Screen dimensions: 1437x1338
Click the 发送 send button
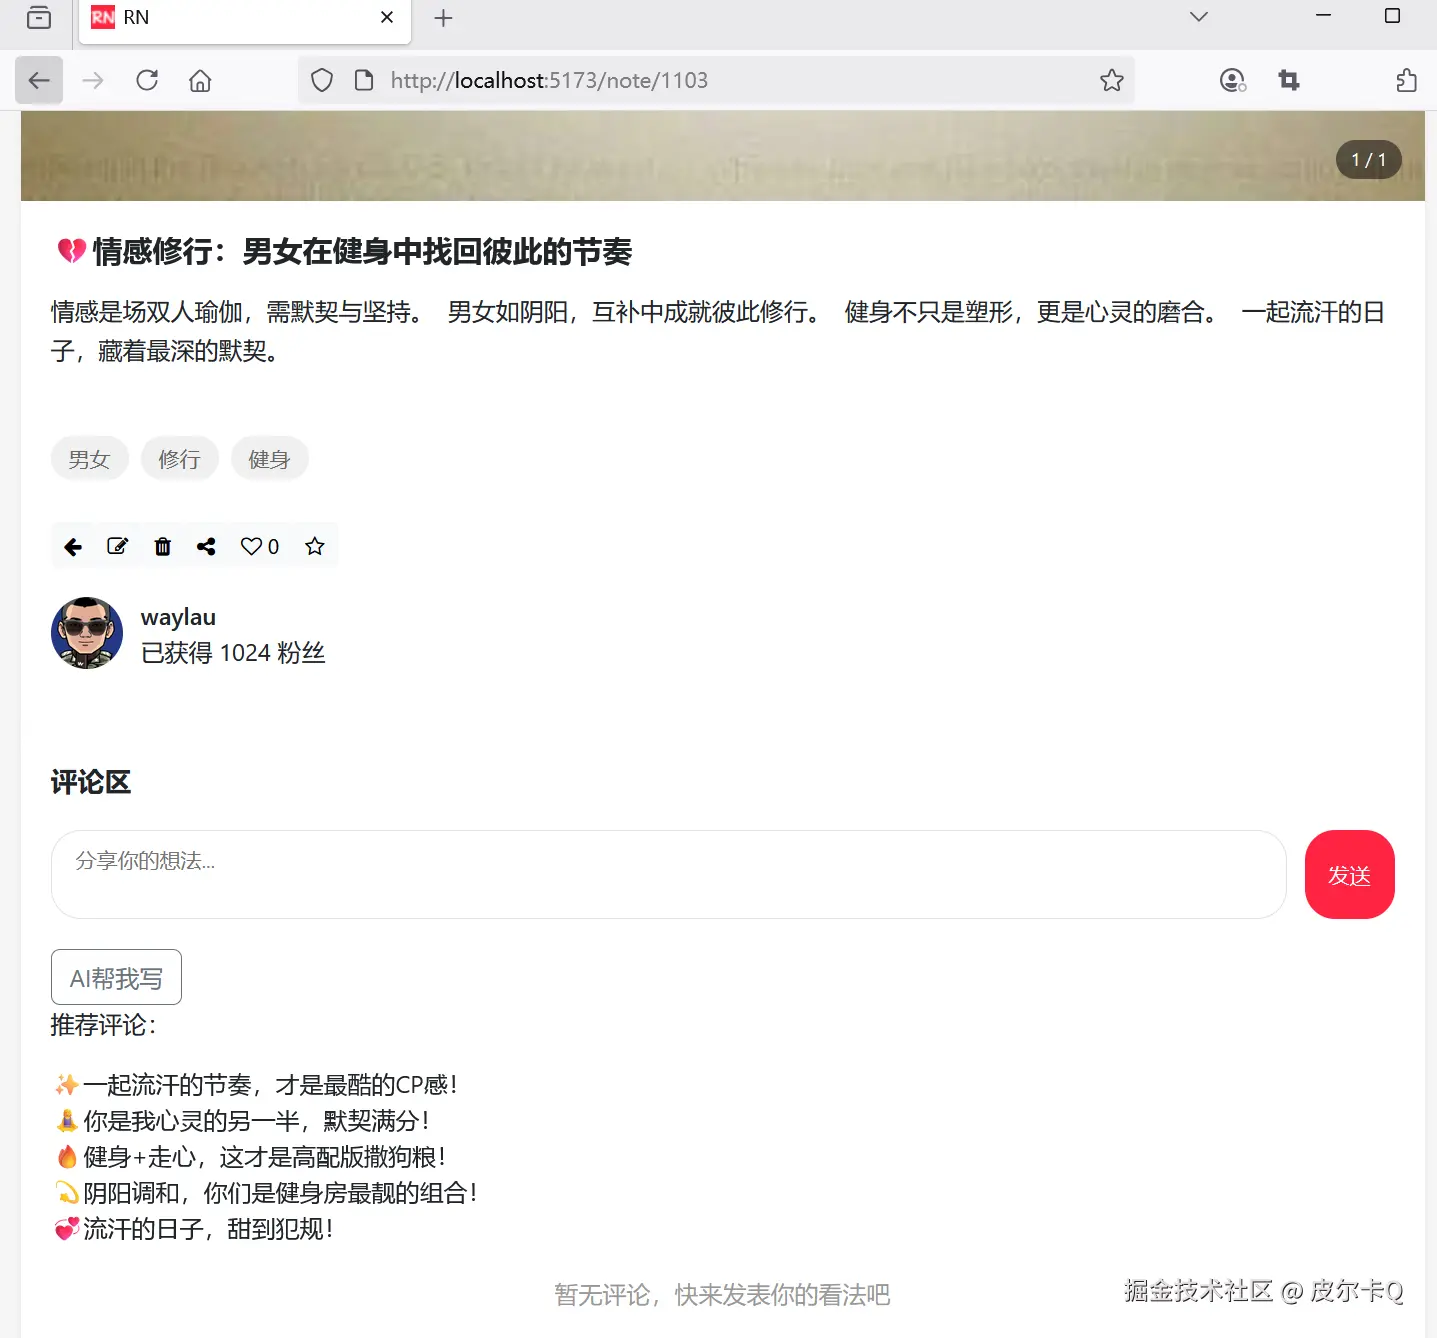[1349, 874]
